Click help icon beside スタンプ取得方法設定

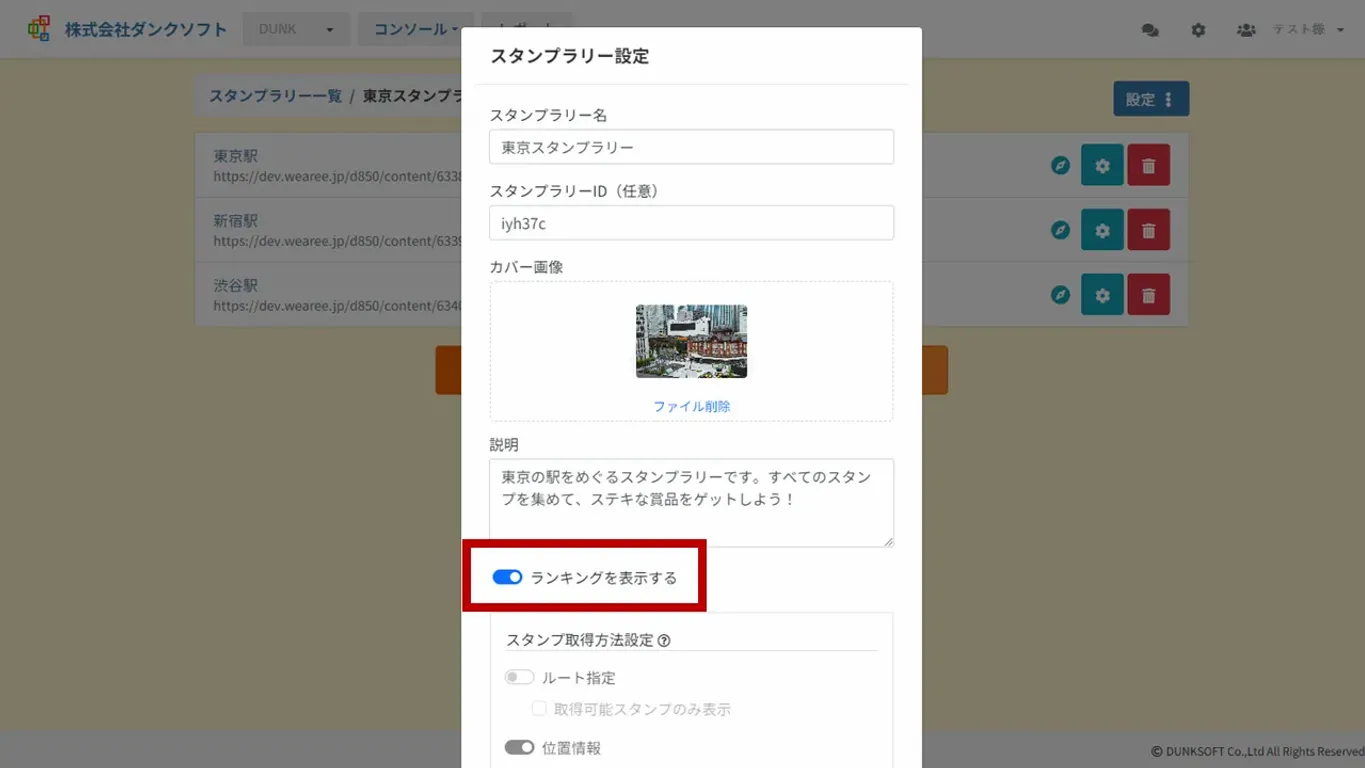[x=664, y=640]
